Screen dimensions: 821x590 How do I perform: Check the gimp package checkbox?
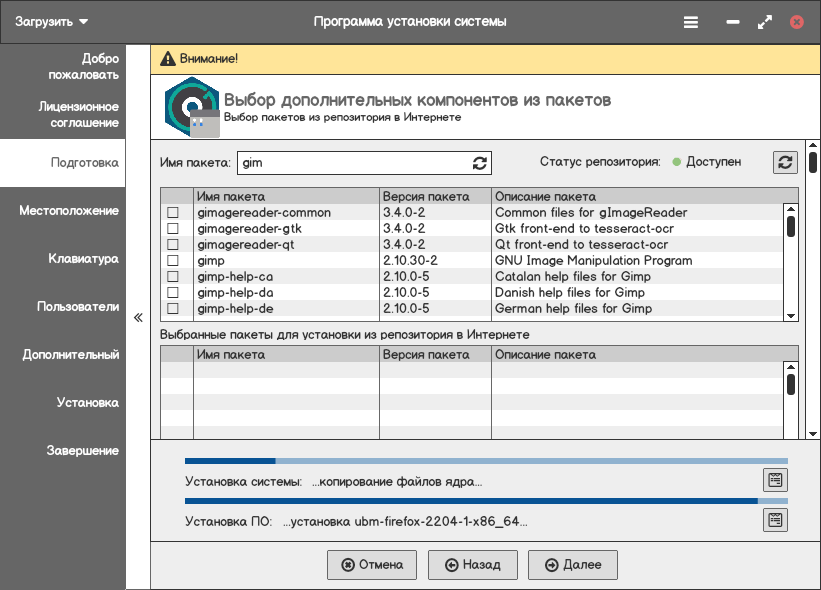click(173, 261)
